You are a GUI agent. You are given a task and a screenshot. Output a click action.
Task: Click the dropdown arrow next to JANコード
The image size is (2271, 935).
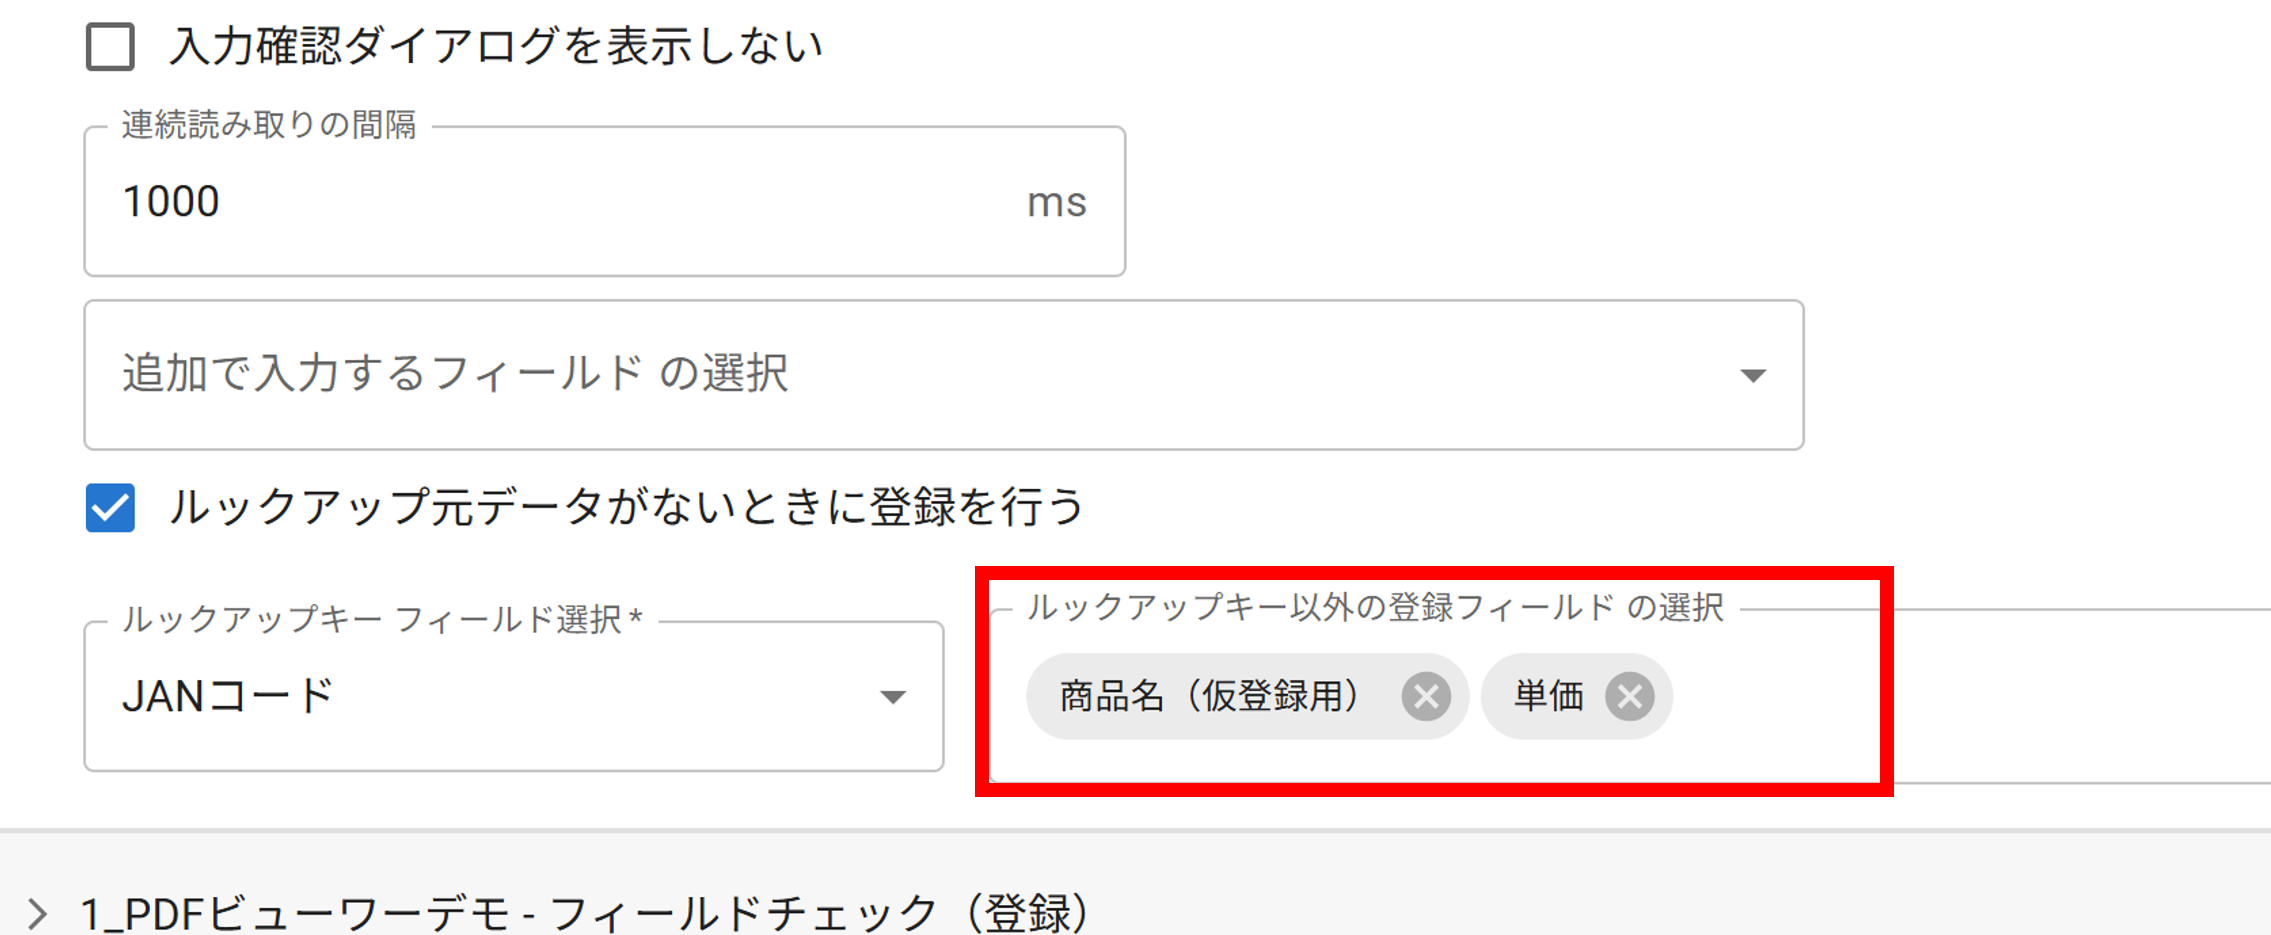tap(893, 697)
